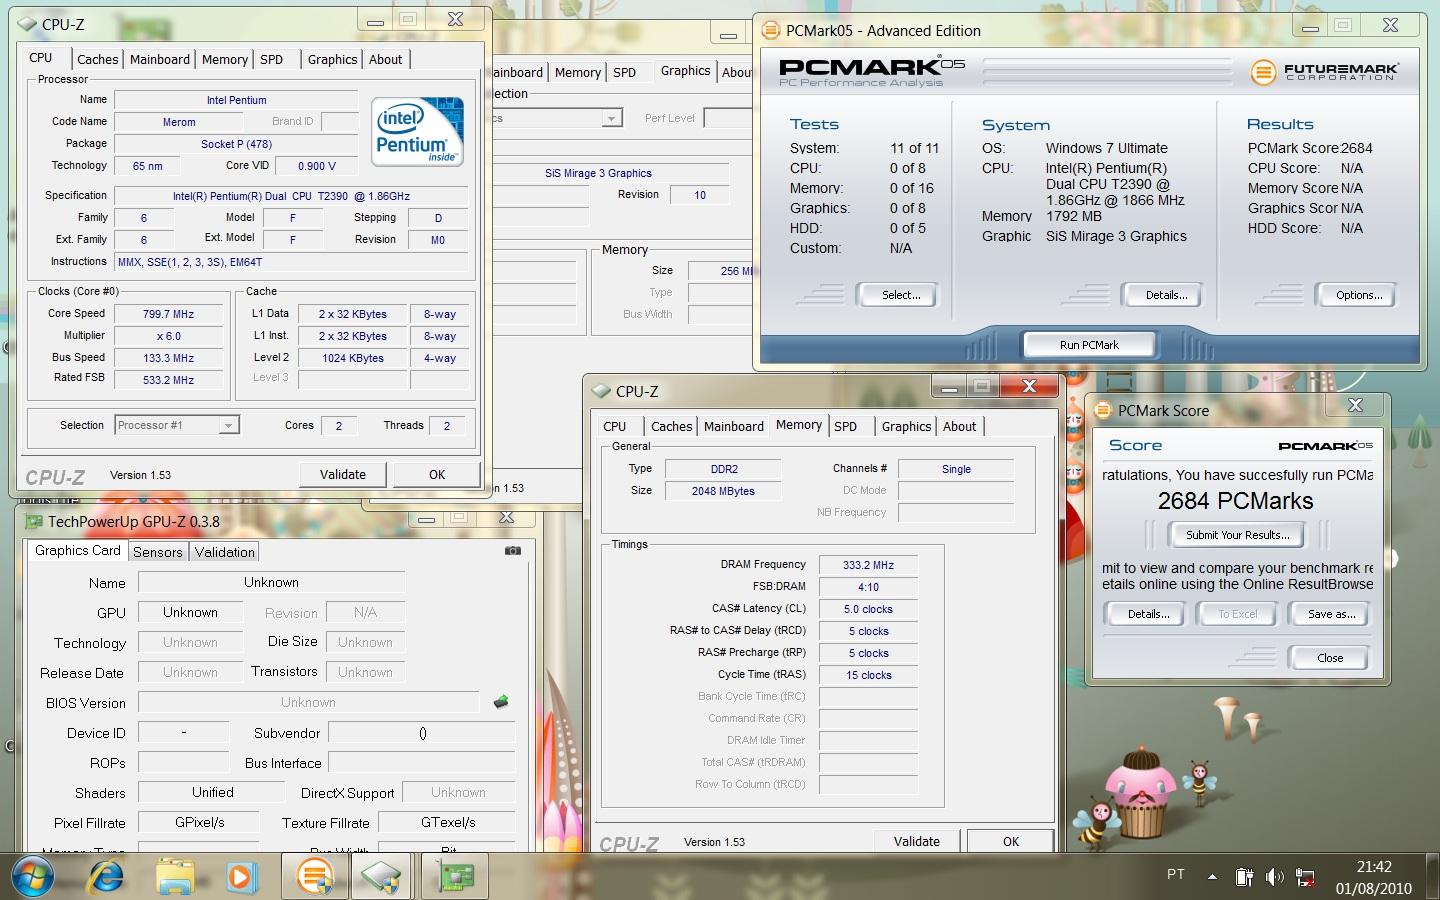Click Submit Your Results... button

(x=1238, y=535)
